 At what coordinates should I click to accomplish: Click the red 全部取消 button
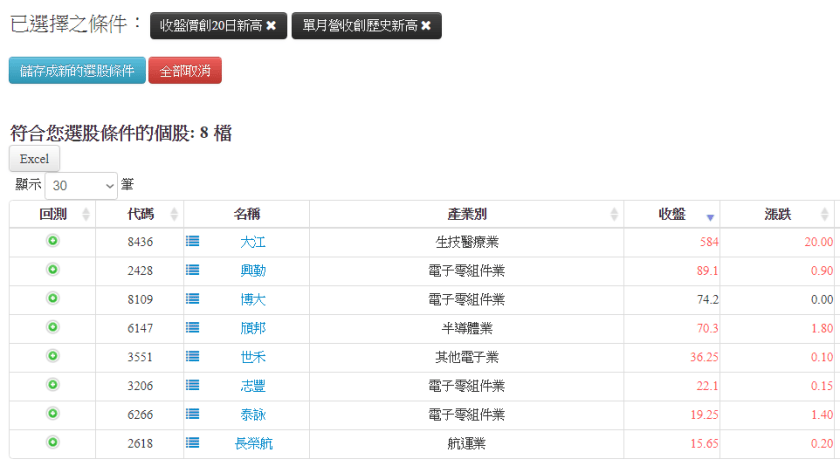click(x=185, y=71)
